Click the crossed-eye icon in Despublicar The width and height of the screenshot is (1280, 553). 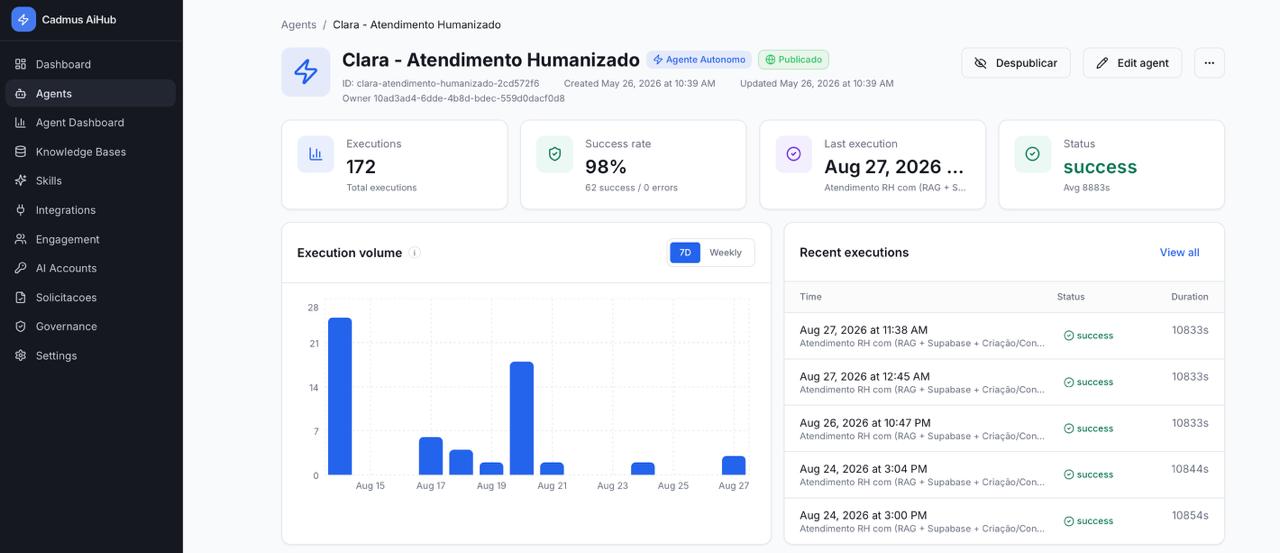click(x=981, y=63)
